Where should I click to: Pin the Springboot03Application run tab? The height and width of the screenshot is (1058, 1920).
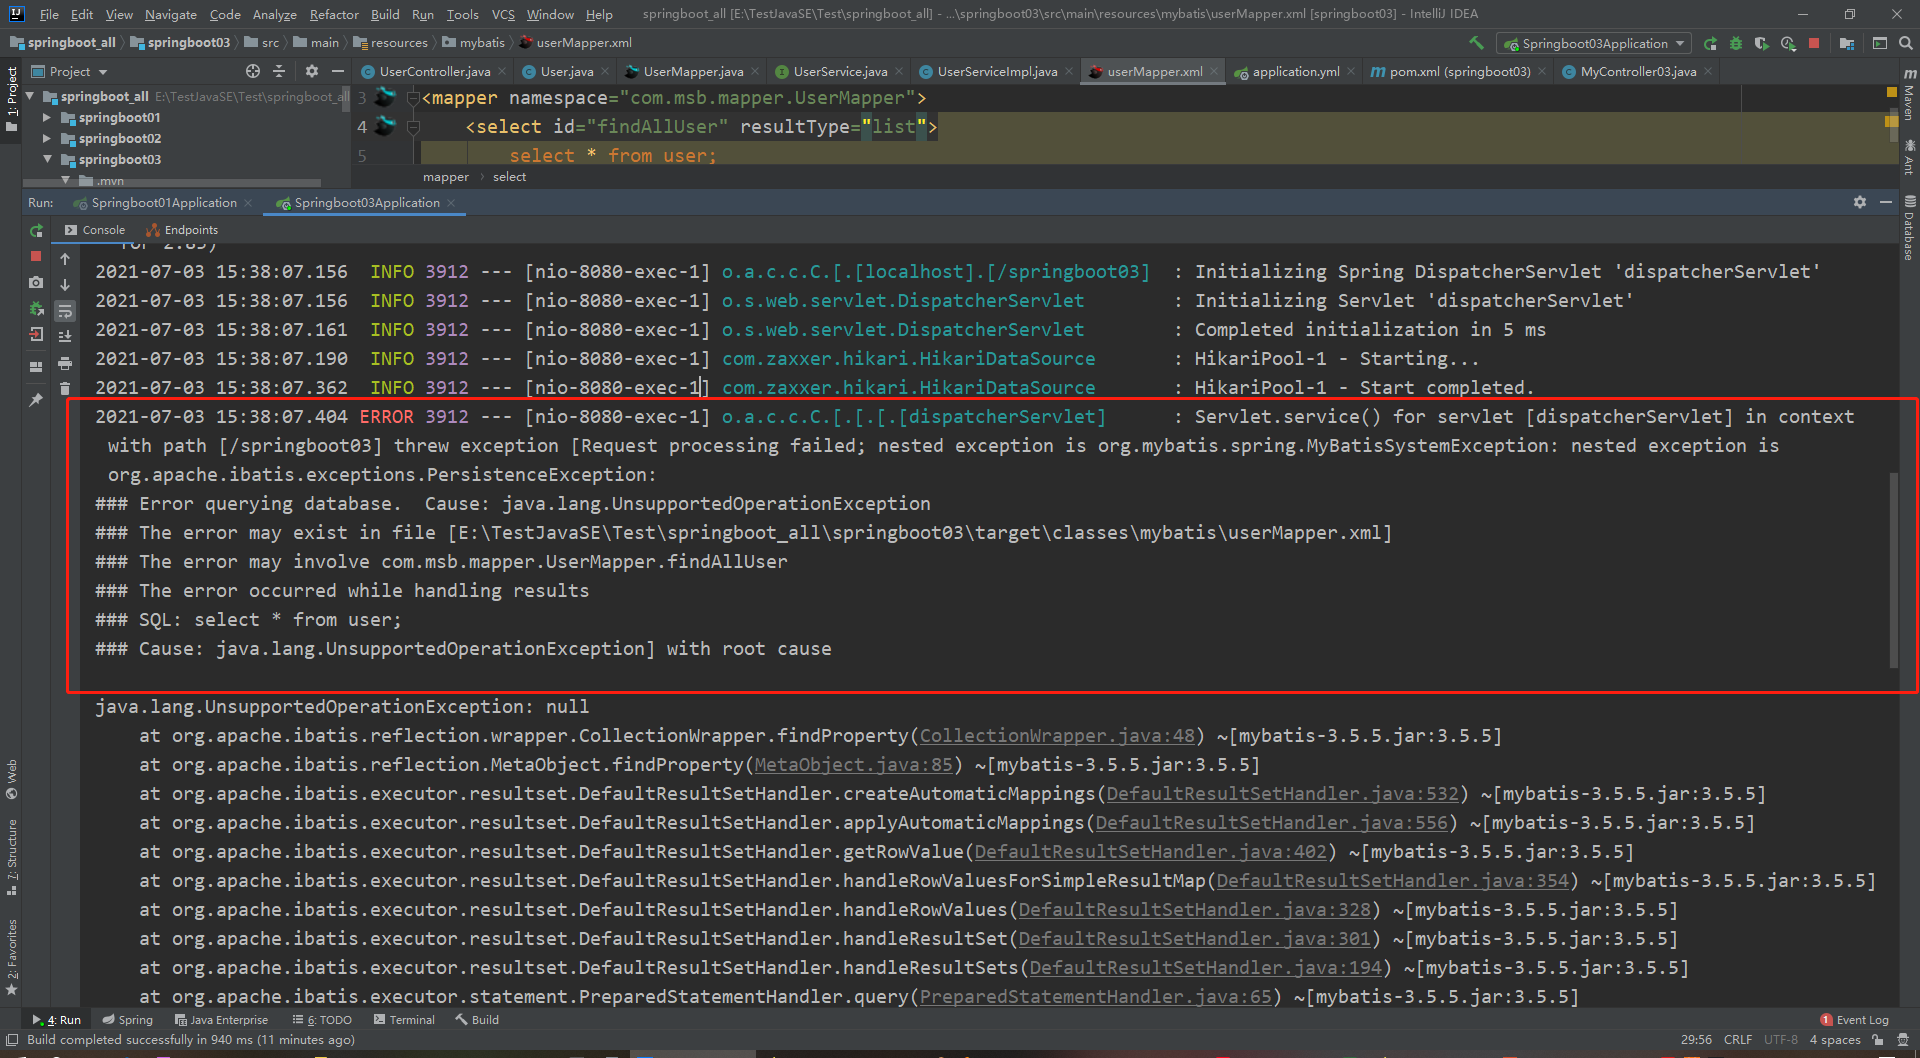[x=36, y=398]
